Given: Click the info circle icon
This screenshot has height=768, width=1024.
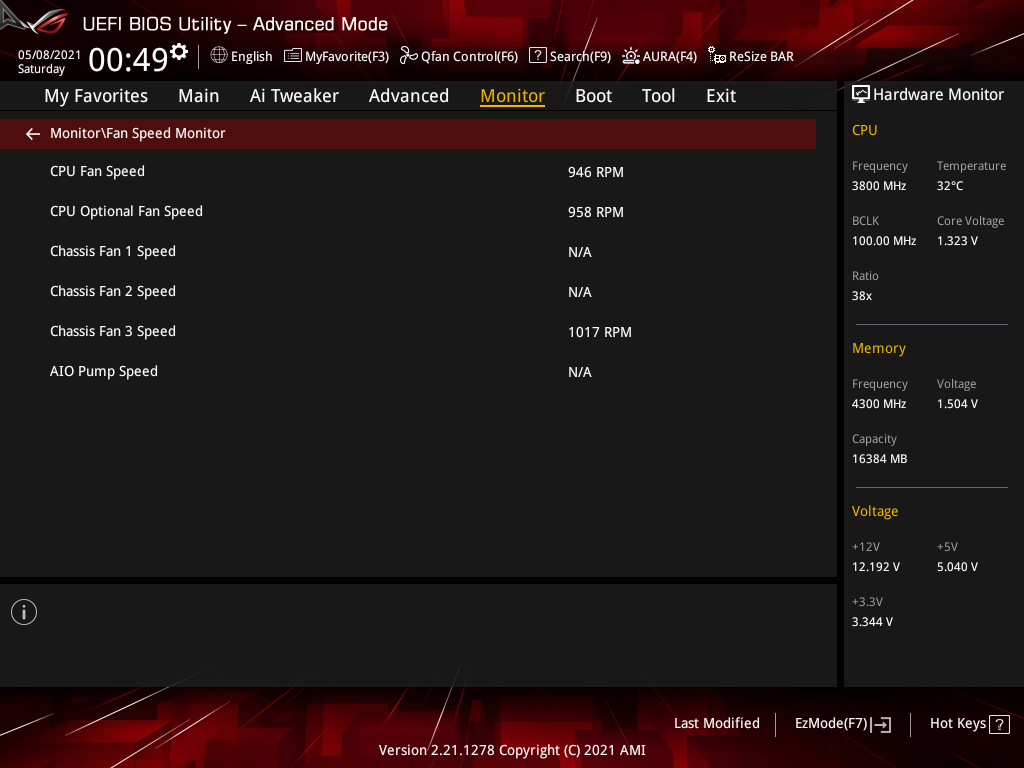Looking at the screenshot, I should pos(24,612).
